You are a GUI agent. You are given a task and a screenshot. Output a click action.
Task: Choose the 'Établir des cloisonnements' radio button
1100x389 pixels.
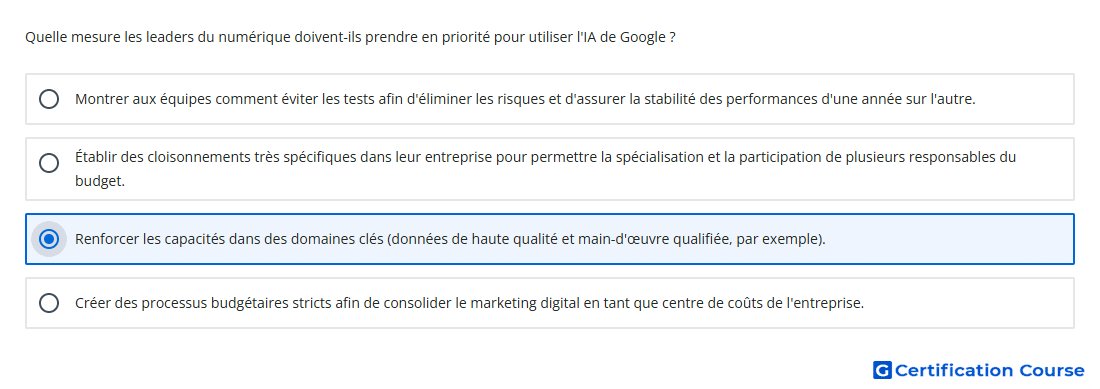tap(49, 163)
